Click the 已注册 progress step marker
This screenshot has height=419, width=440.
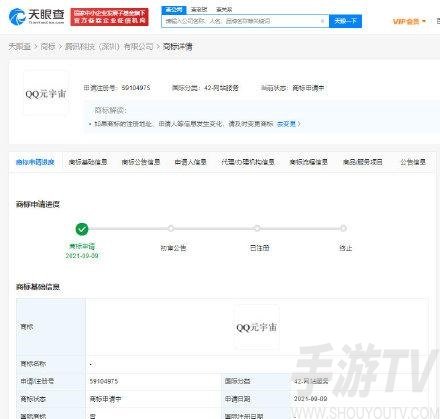(x=257, y=229)
